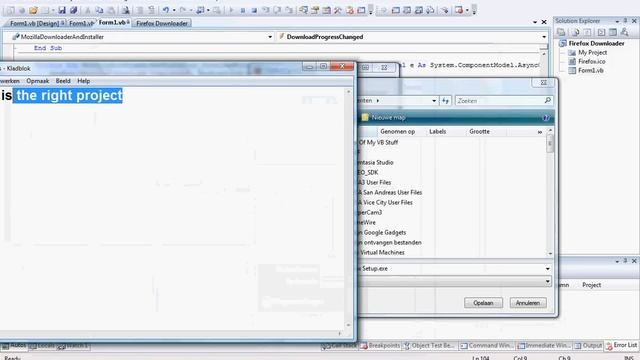640x360 pixels.
Task: Click the Find in Files toolbar icon
Action: coord(126,10)
